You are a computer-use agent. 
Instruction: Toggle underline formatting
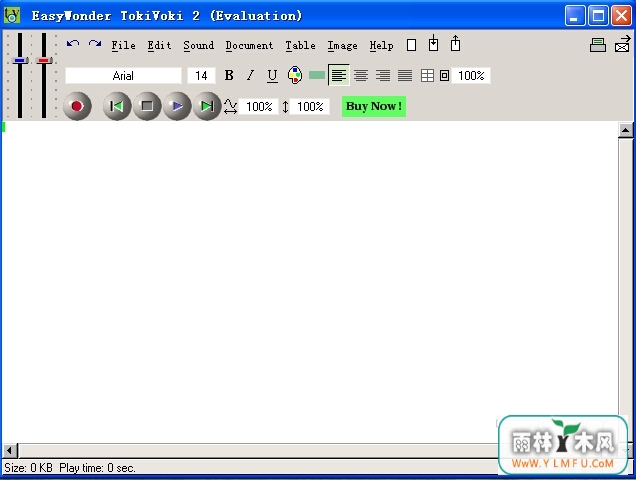(x=273, y=75)
